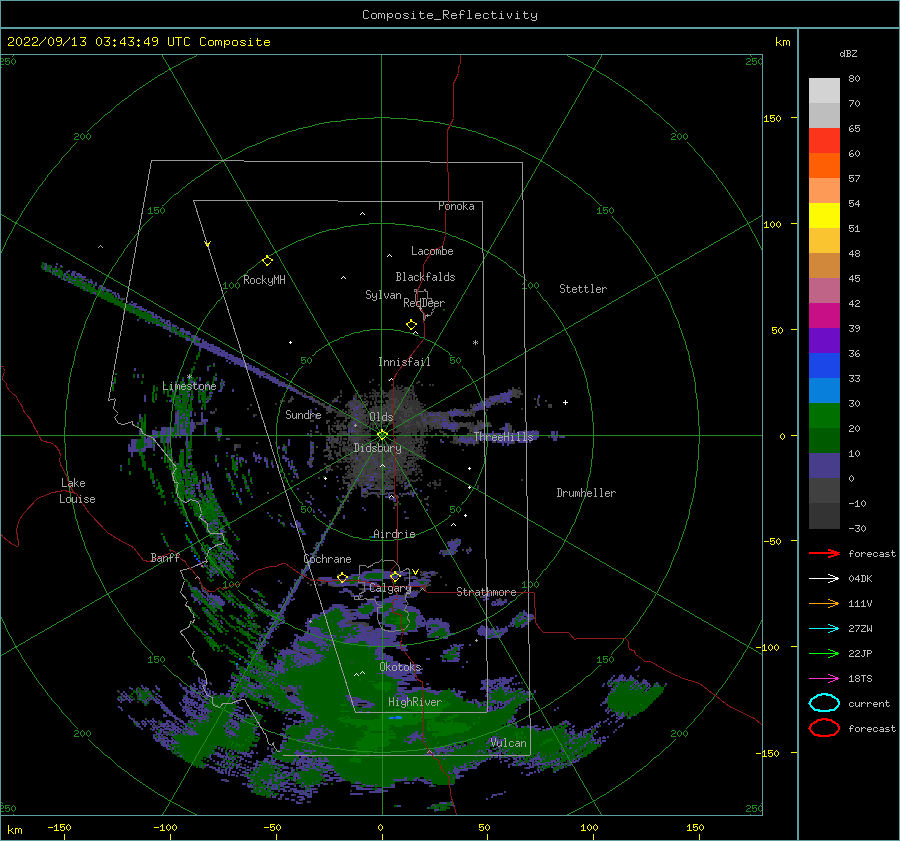Click the green 22JP arrow icon

coord(824,653)
